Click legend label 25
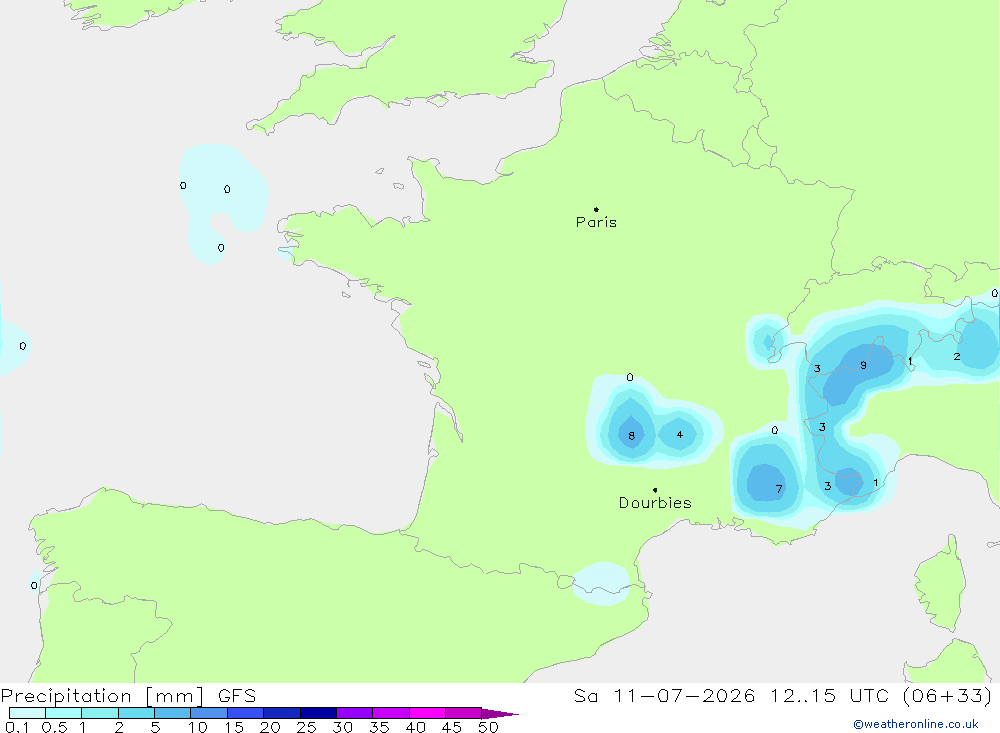This screenshot has height=733, width=1000. [x=306, y=727]
